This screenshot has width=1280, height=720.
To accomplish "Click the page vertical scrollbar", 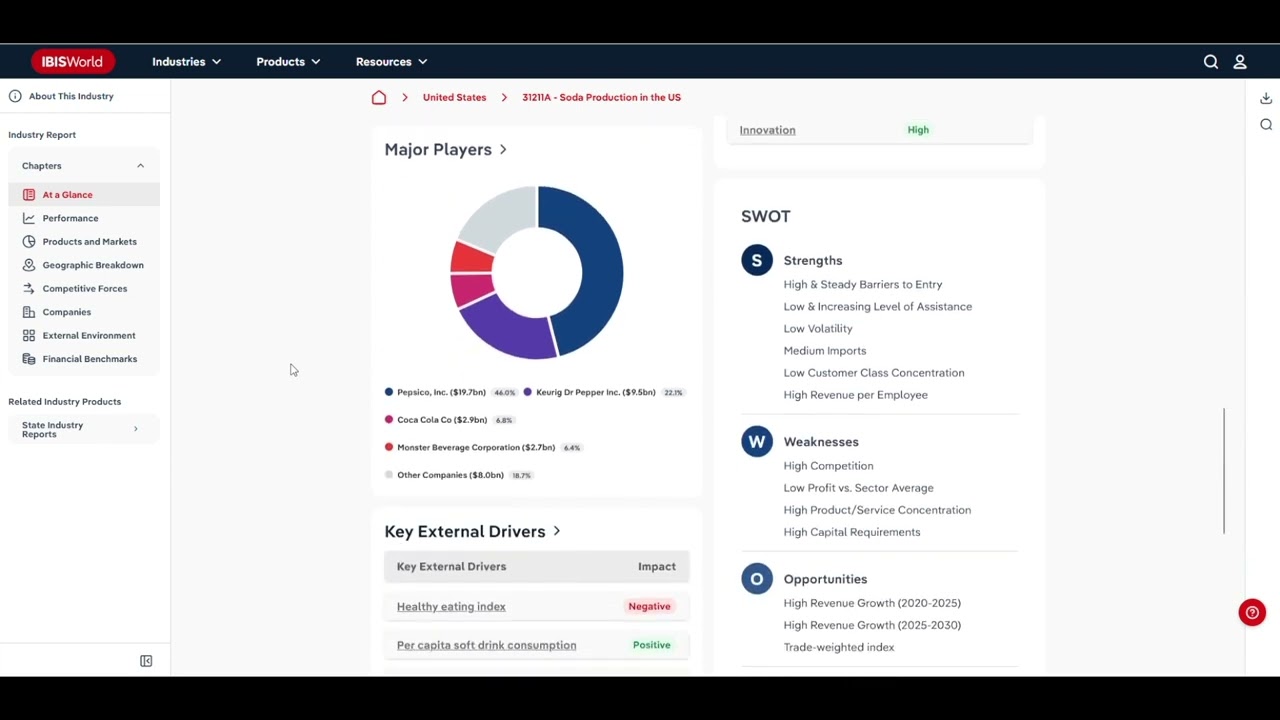I will (x=1224, y=471).
